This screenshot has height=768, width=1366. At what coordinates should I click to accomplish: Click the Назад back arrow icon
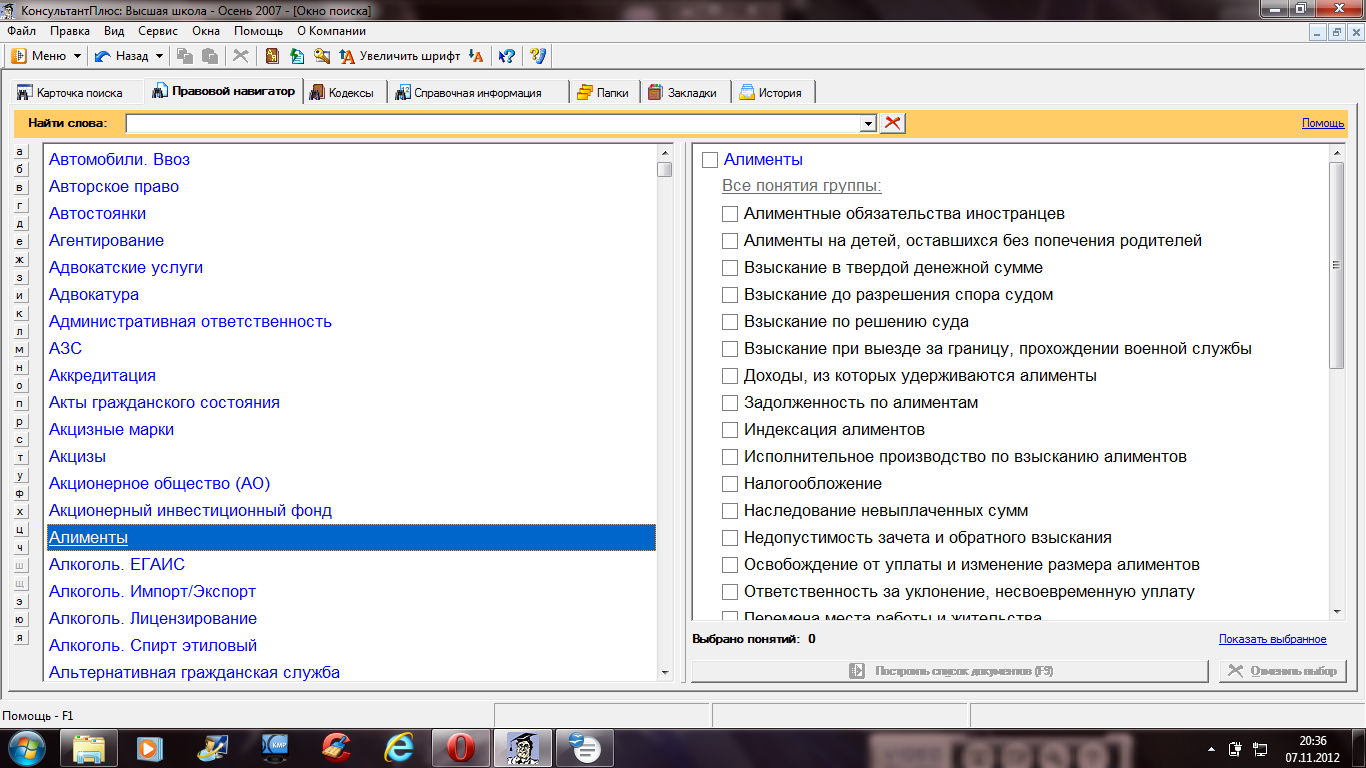tap(102, 56)
